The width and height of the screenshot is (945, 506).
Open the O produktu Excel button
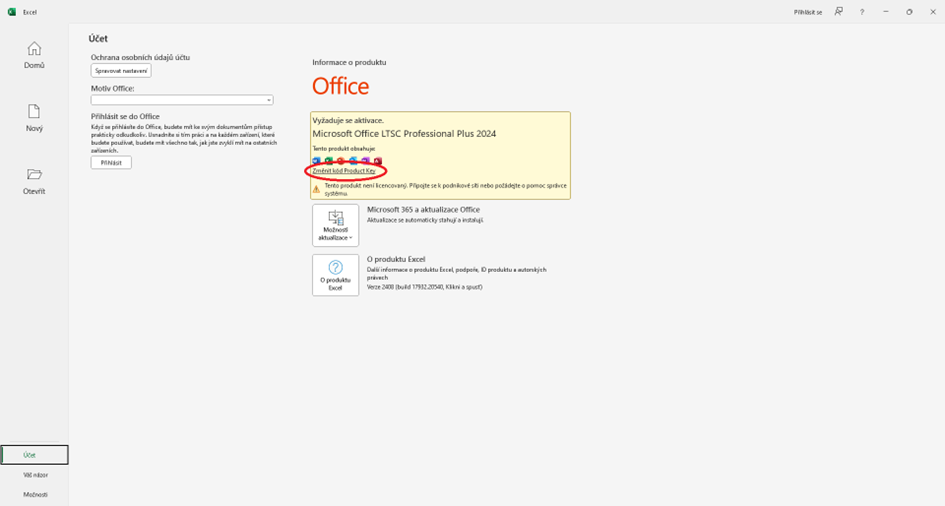point(335,275)
